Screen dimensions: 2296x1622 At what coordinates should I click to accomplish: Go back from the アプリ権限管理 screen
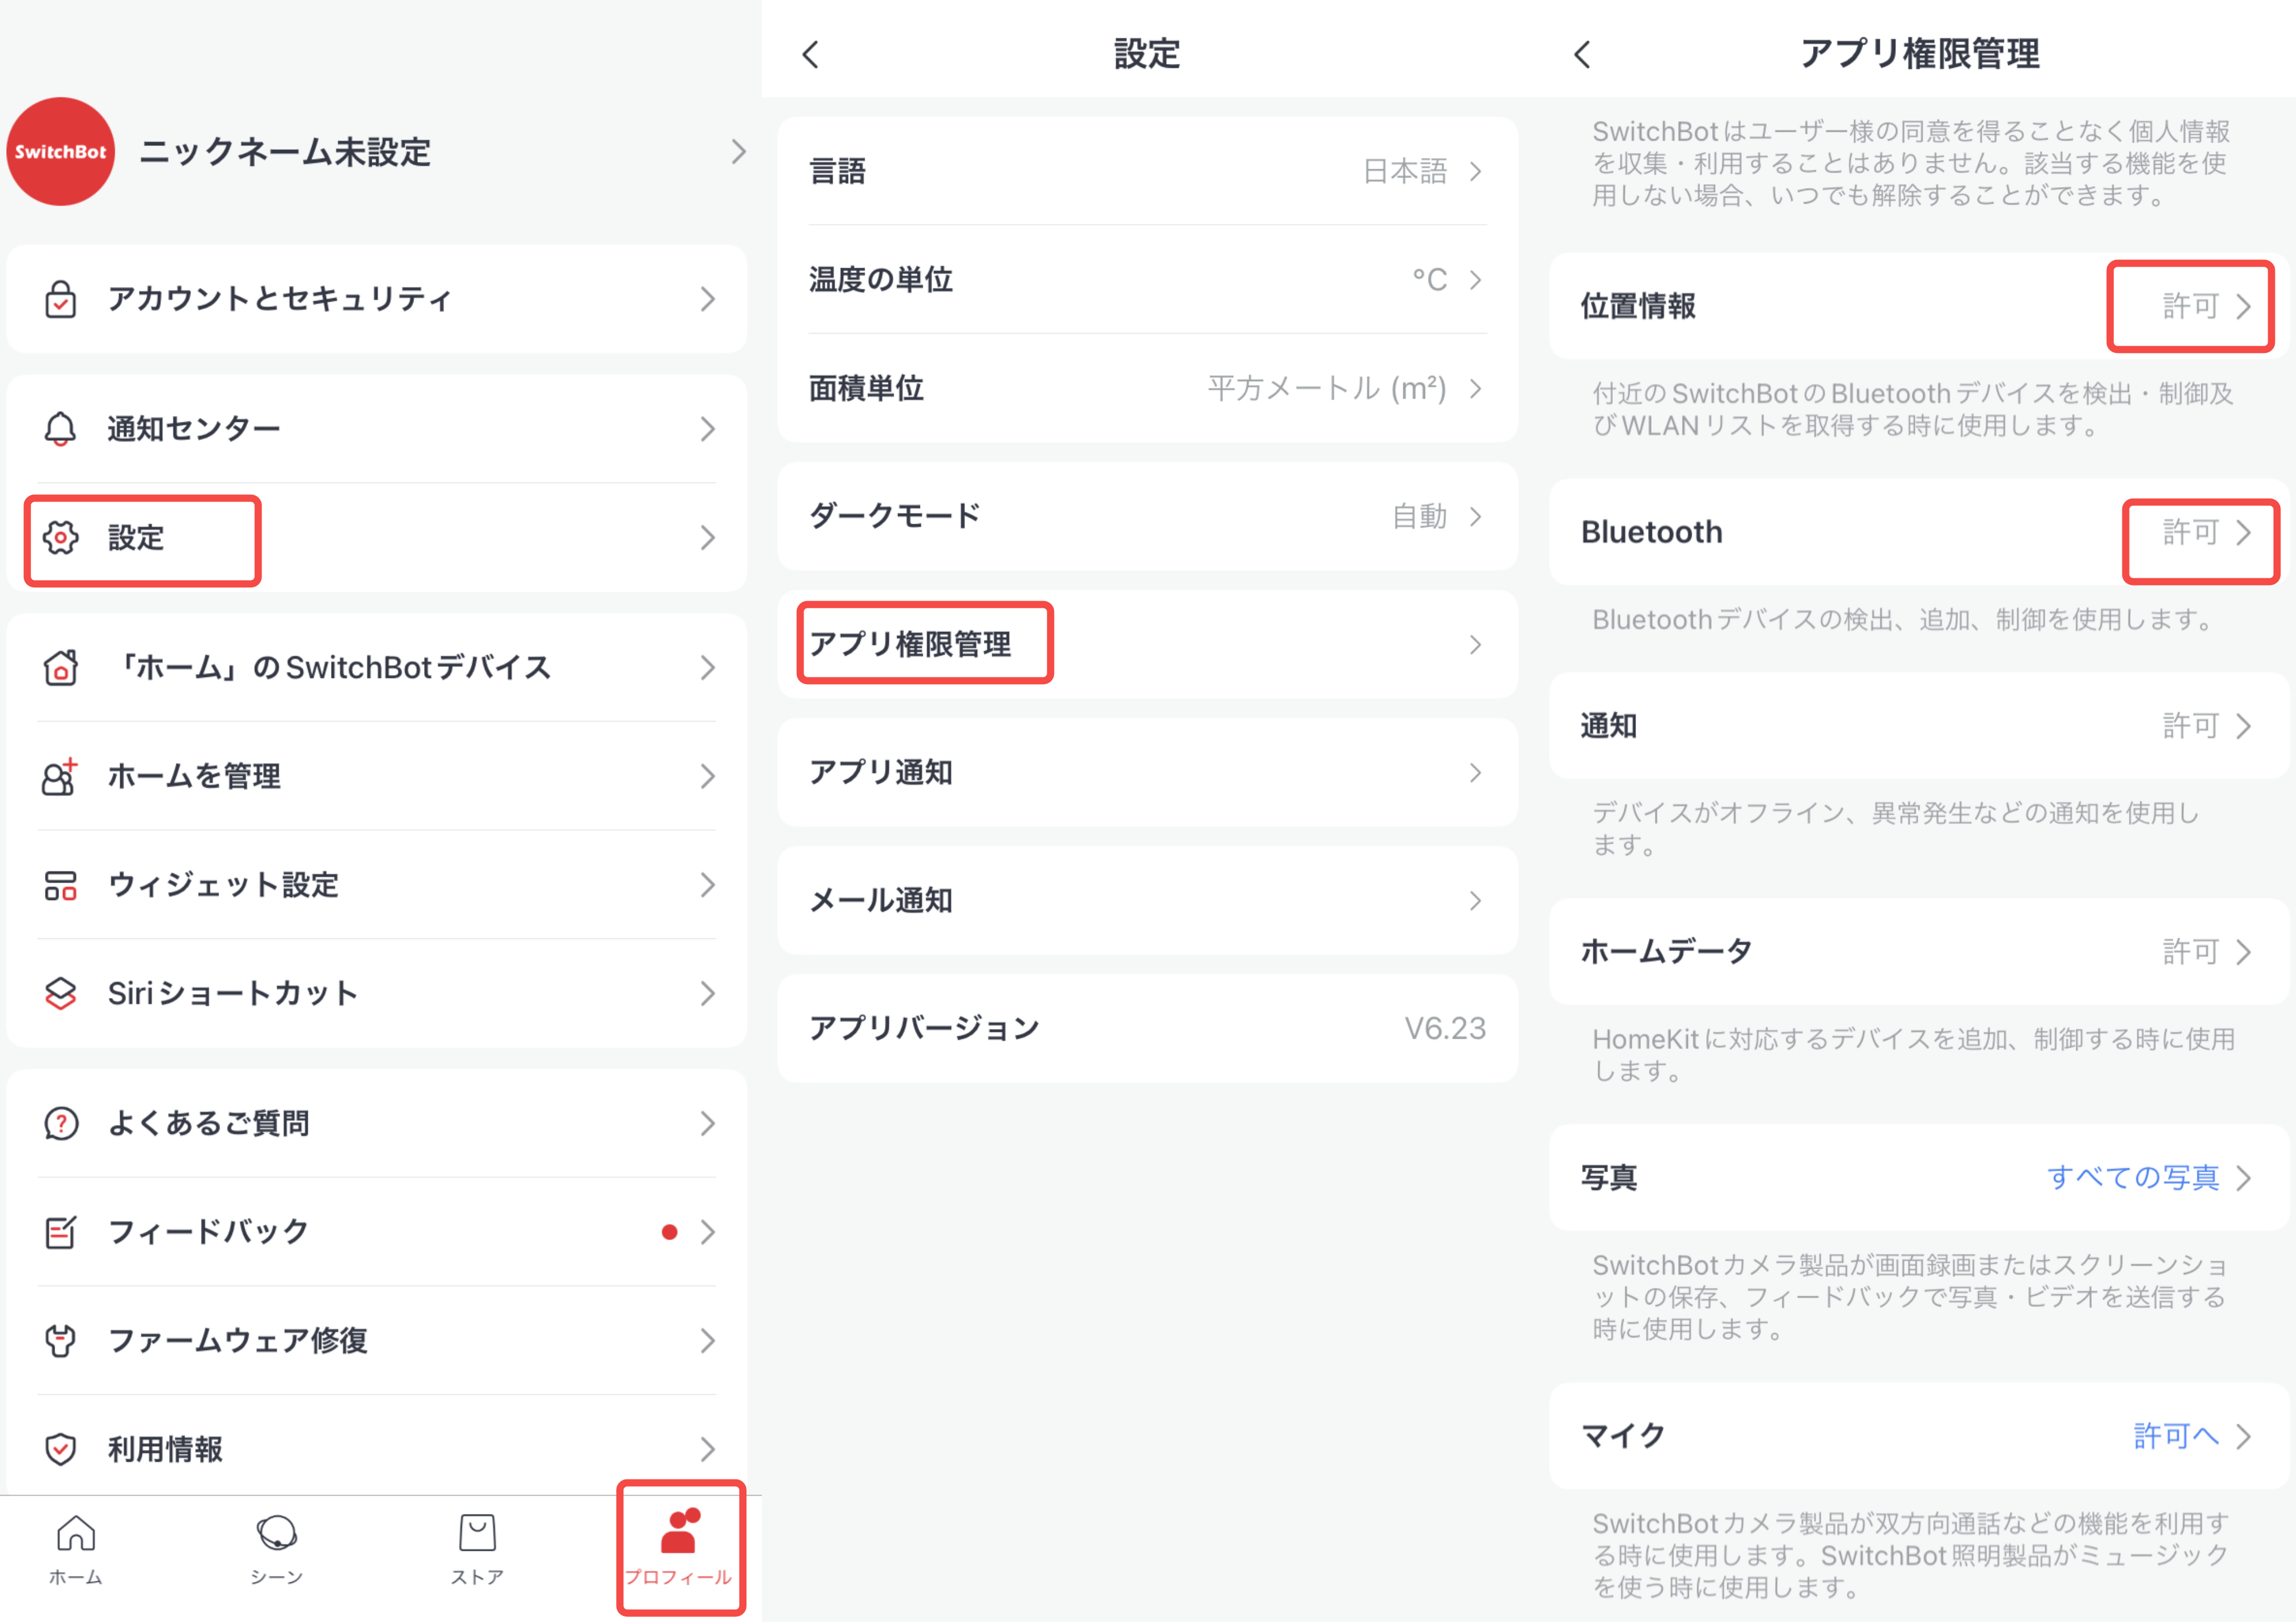pos(1582,54)
